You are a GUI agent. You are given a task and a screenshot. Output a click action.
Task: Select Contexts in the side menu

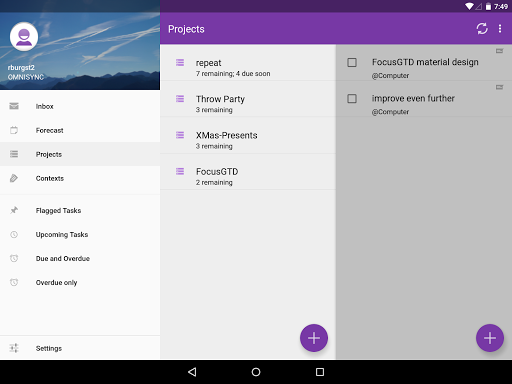[80, 178]
